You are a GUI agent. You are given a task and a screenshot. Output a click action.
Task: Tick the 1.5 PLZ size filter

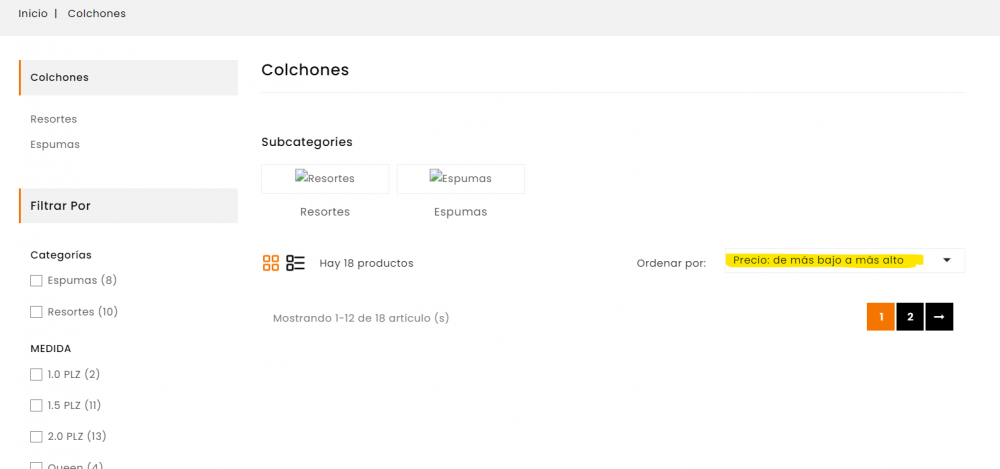click(x=37, y=406)
